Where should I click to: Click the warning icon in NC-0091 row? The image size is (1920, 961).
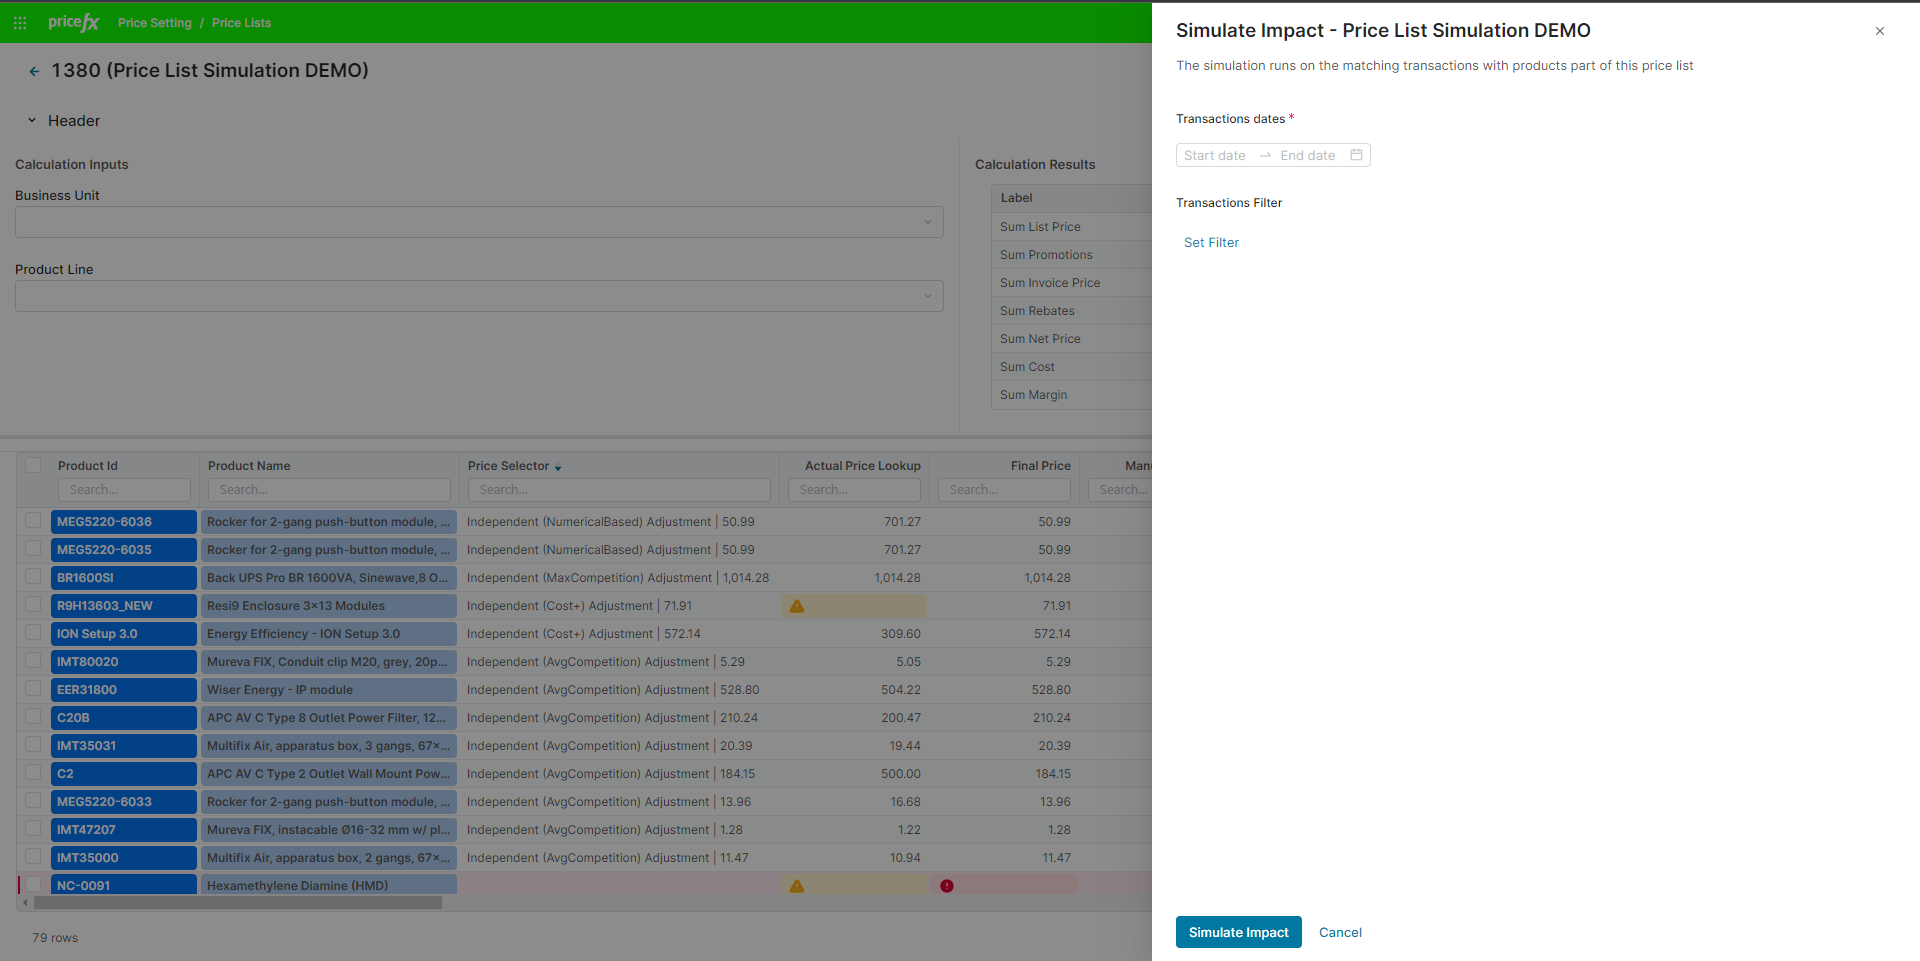(797, 886)
